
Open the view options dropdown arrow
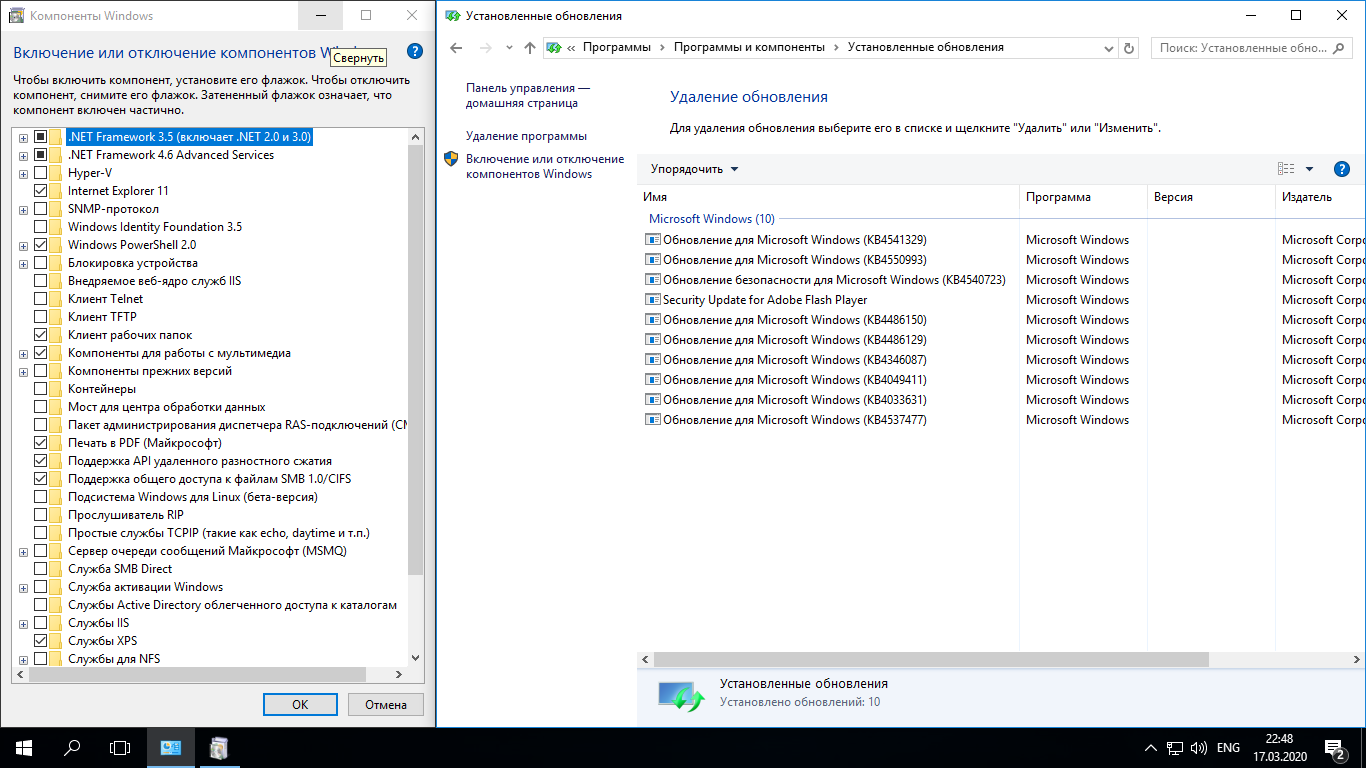(1309, 169)
